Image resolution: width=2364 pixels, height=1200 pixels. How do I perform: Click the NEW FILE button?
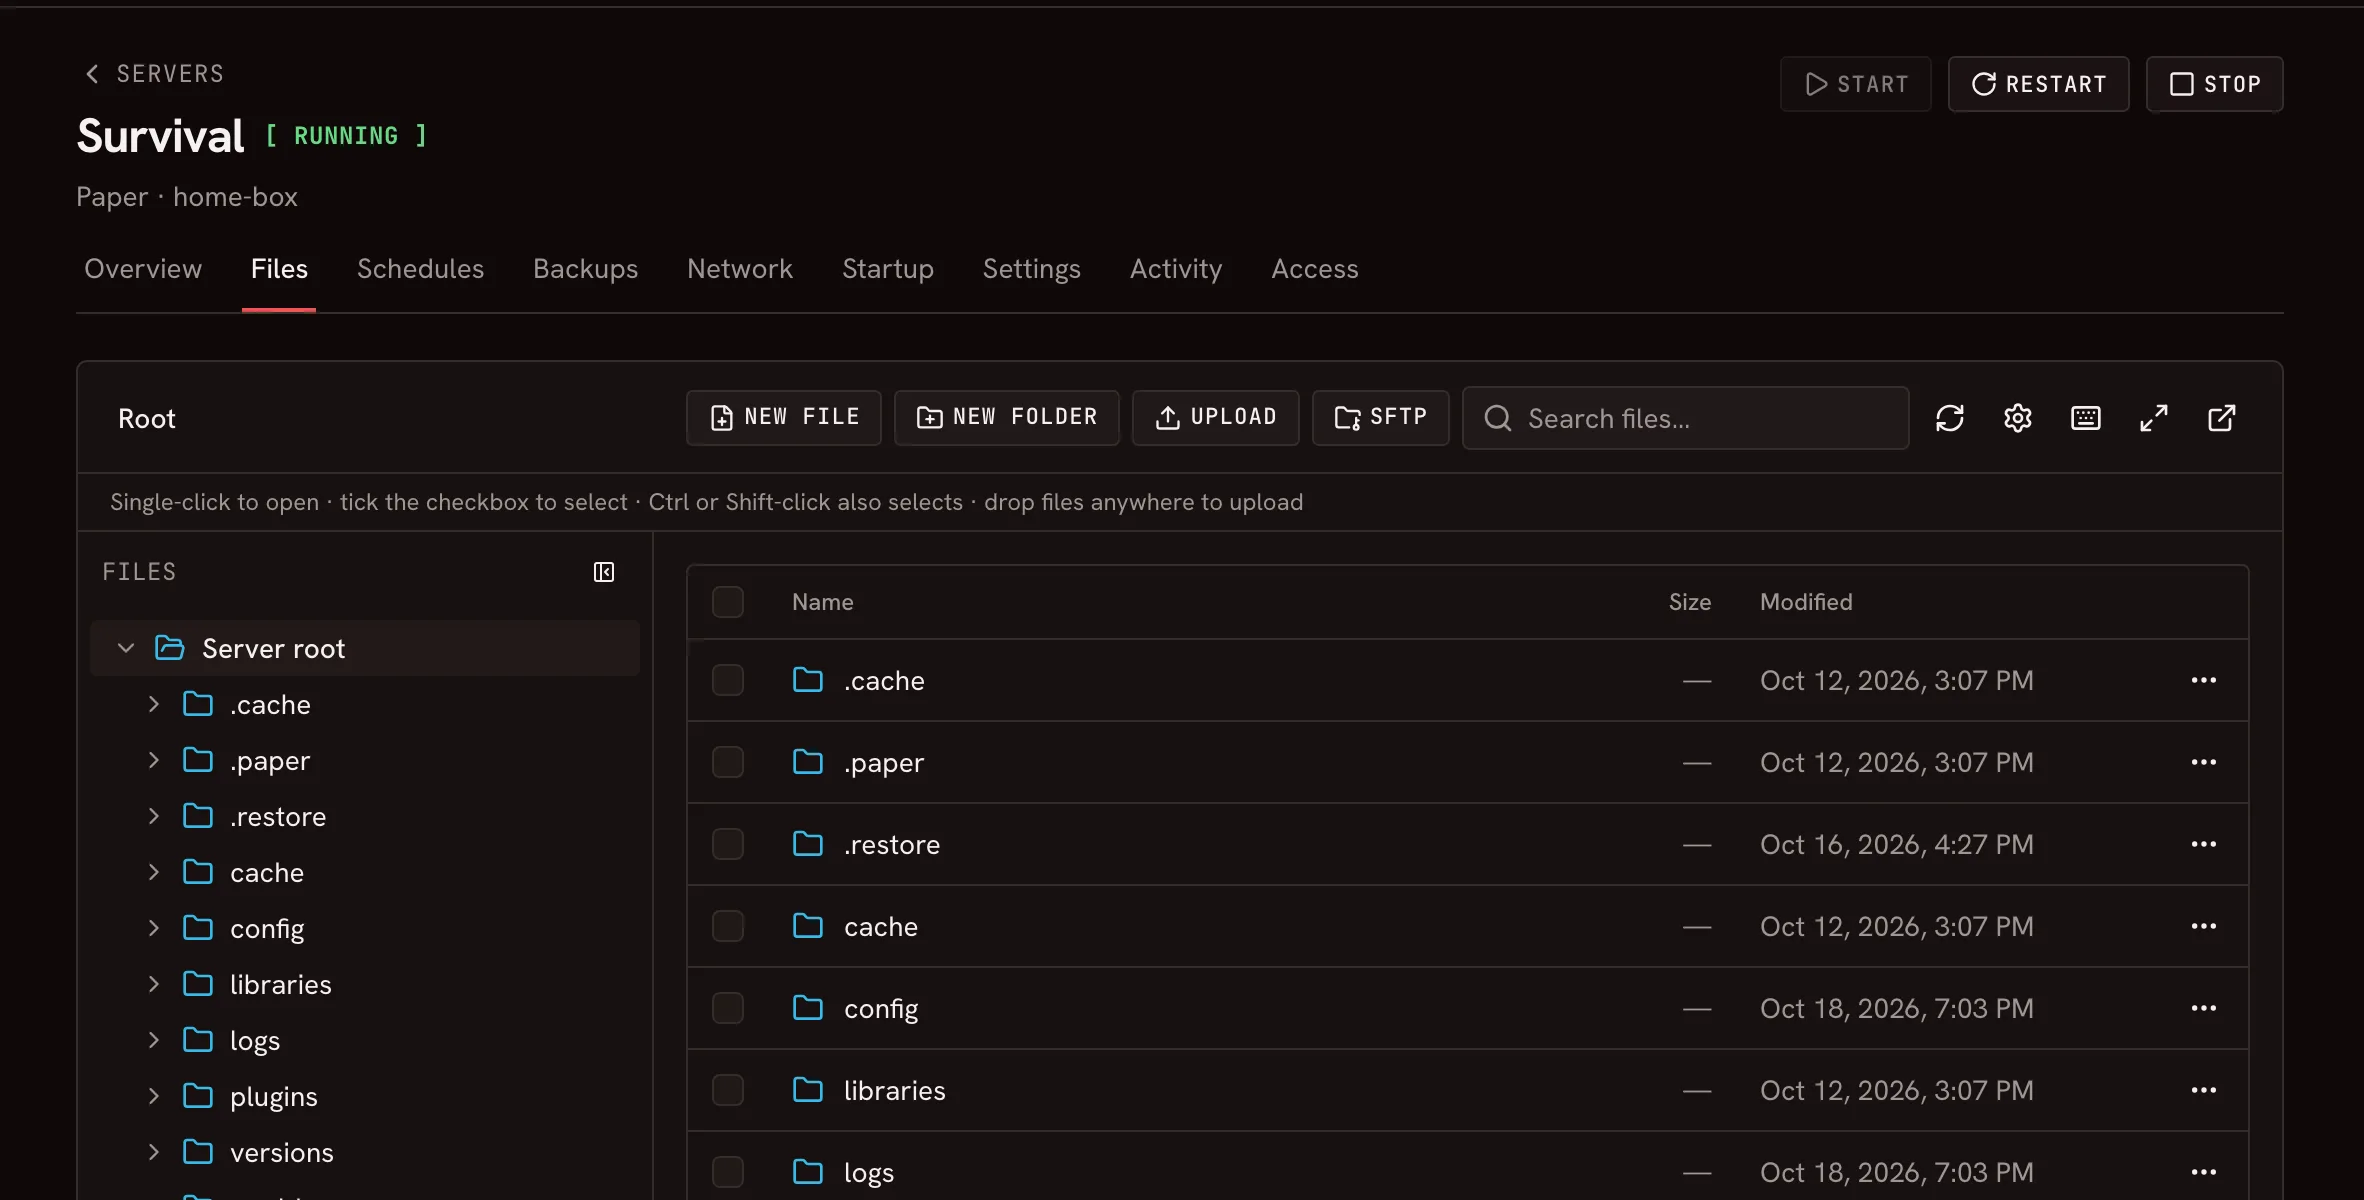pyautogui.click(x=784, y=418)
